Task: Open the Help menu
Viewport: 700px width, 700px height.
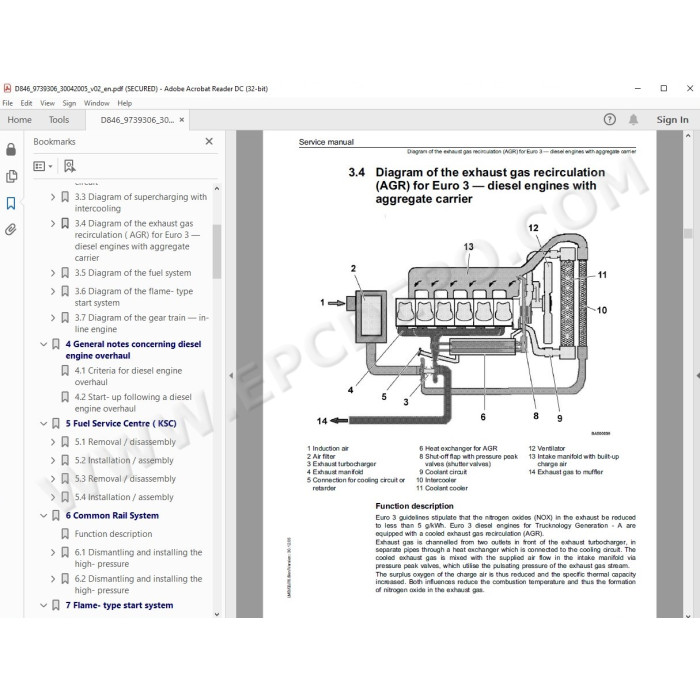Action: coord(125,103)
